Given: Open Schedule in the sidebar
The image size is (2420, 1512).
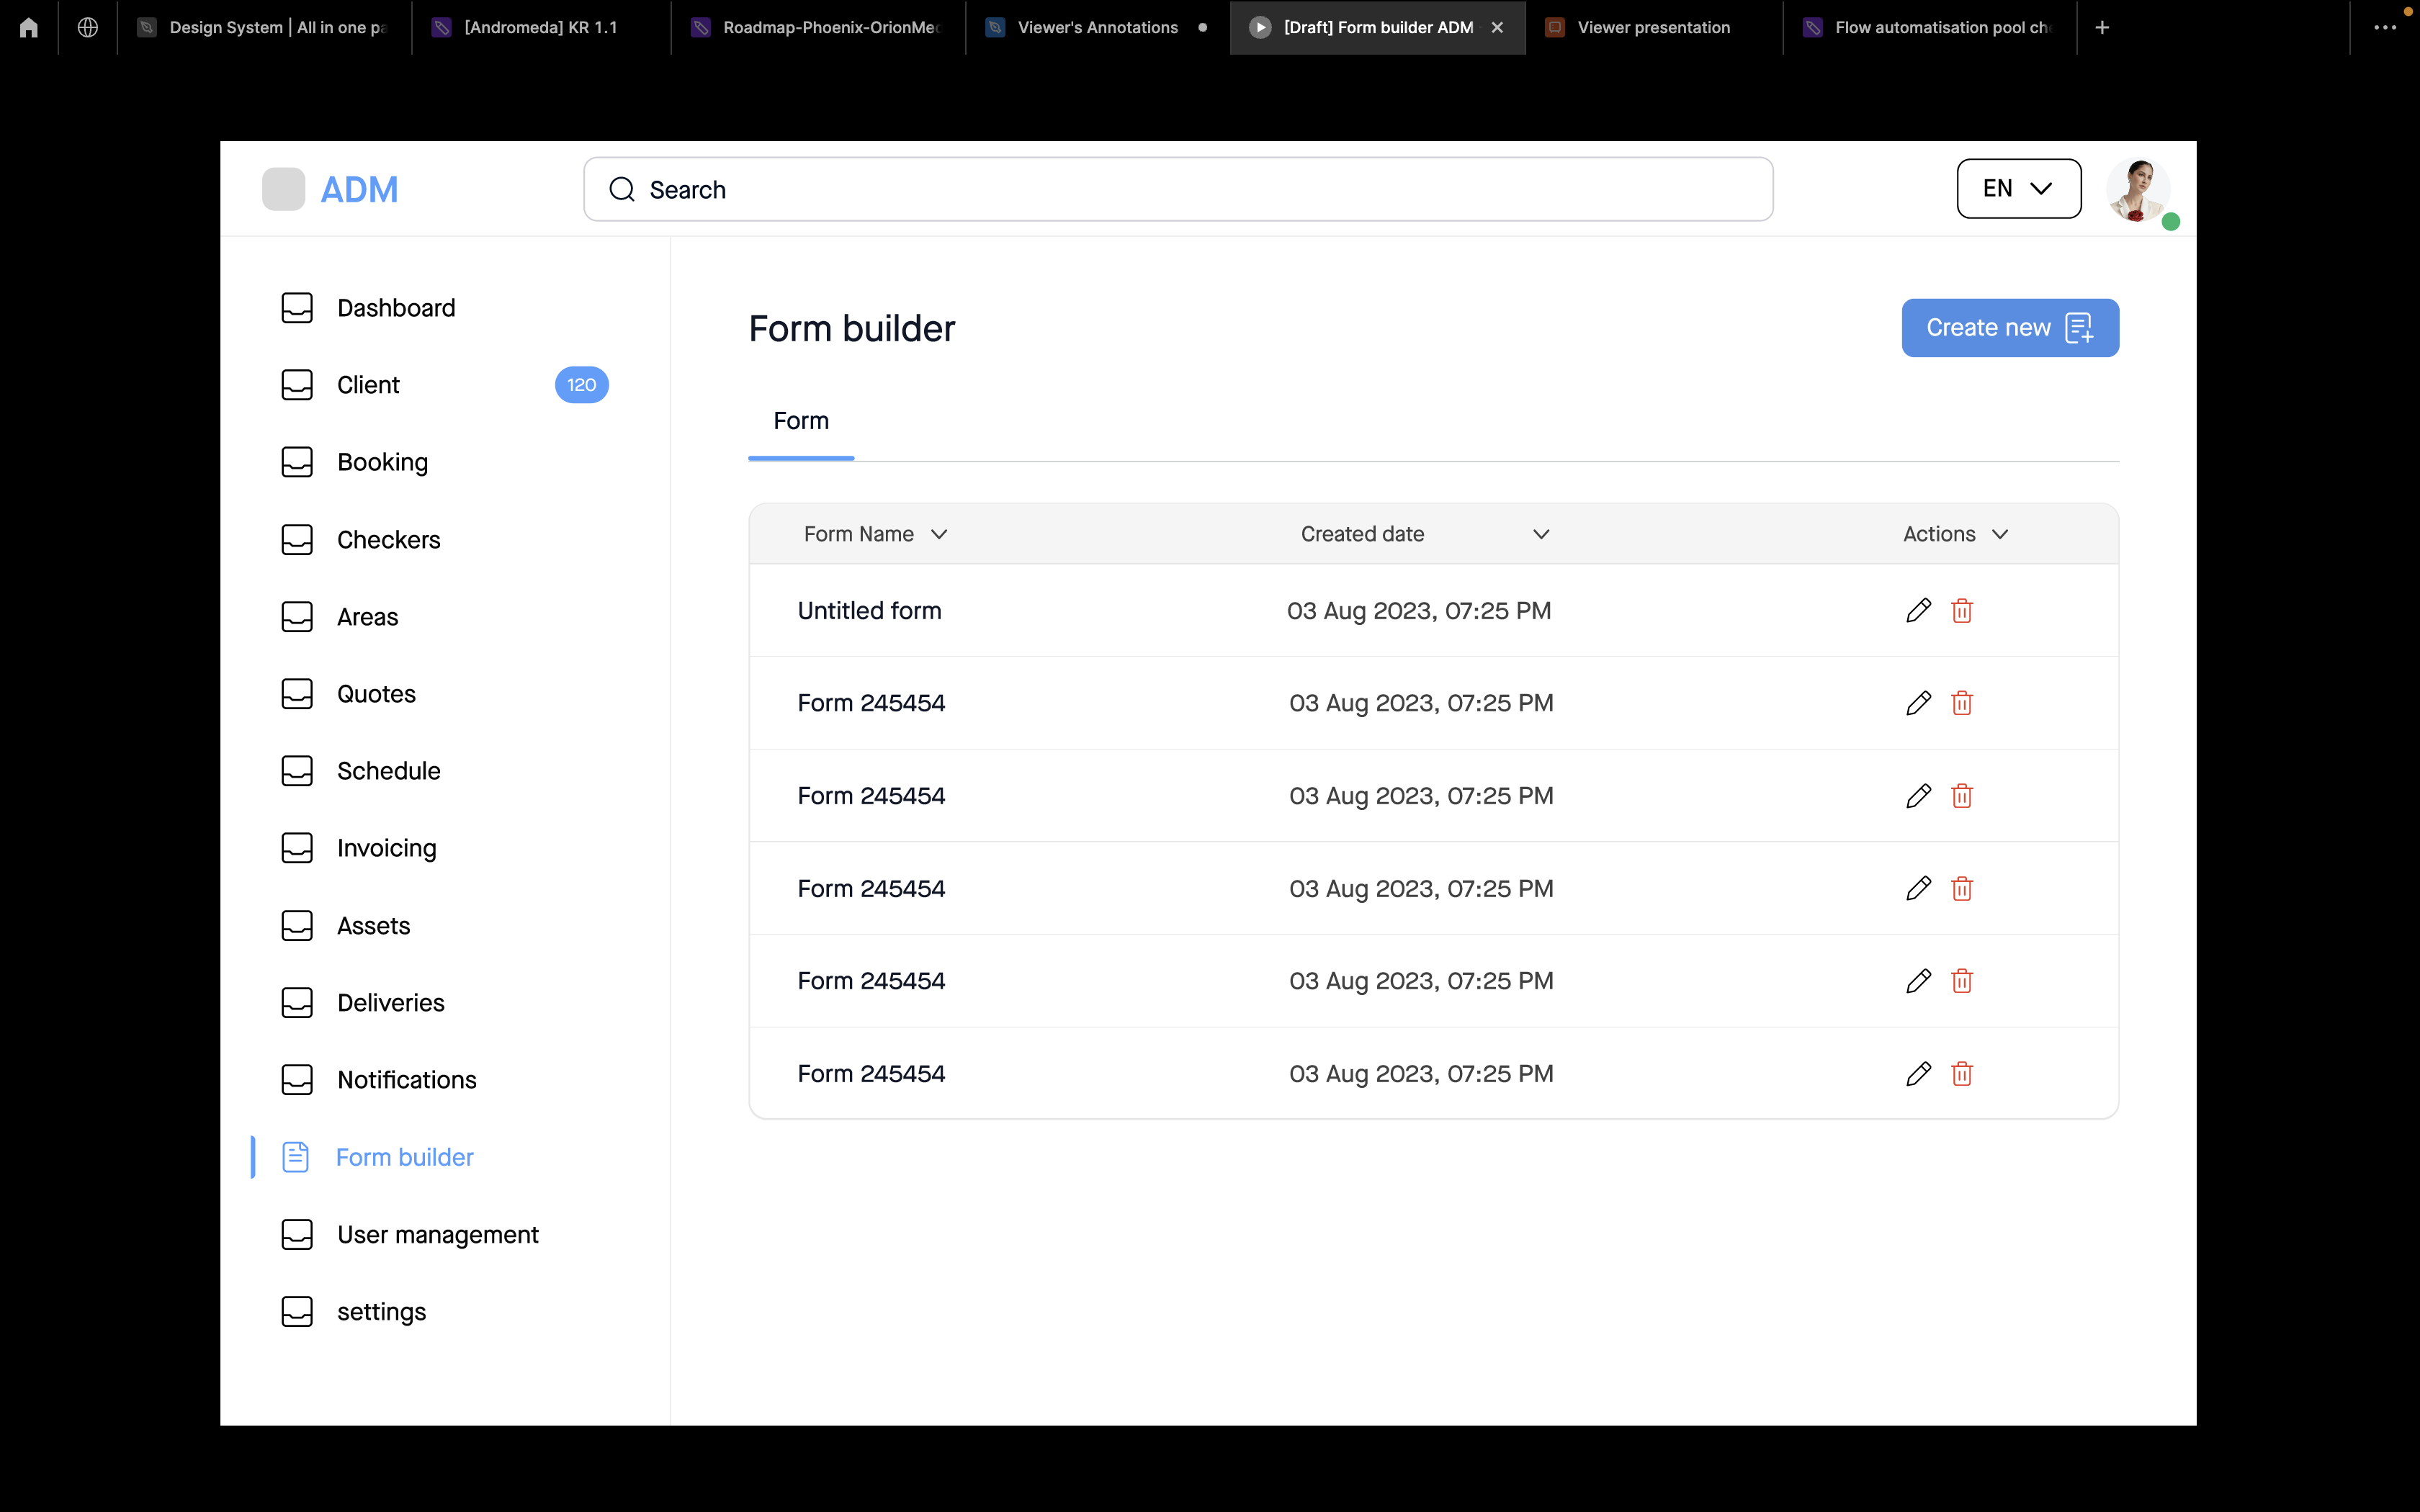Looking at the screenshot, I should 388,771.
